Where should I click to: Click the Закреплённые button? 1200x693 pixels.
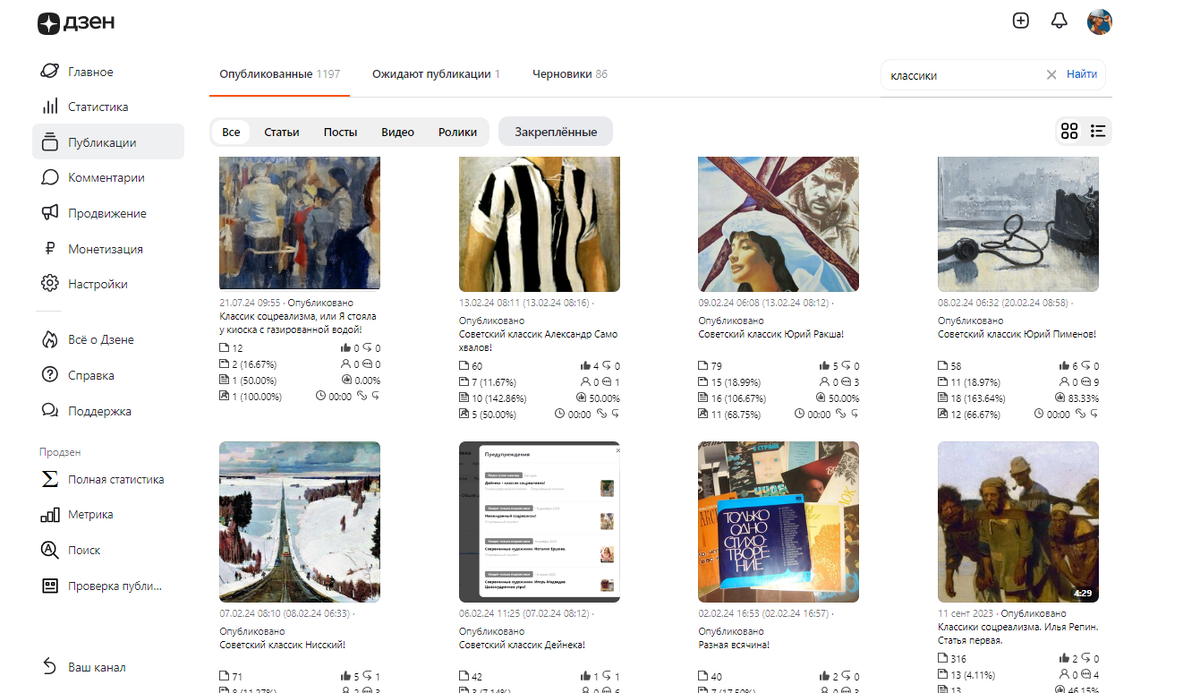(x=556, y=132)
